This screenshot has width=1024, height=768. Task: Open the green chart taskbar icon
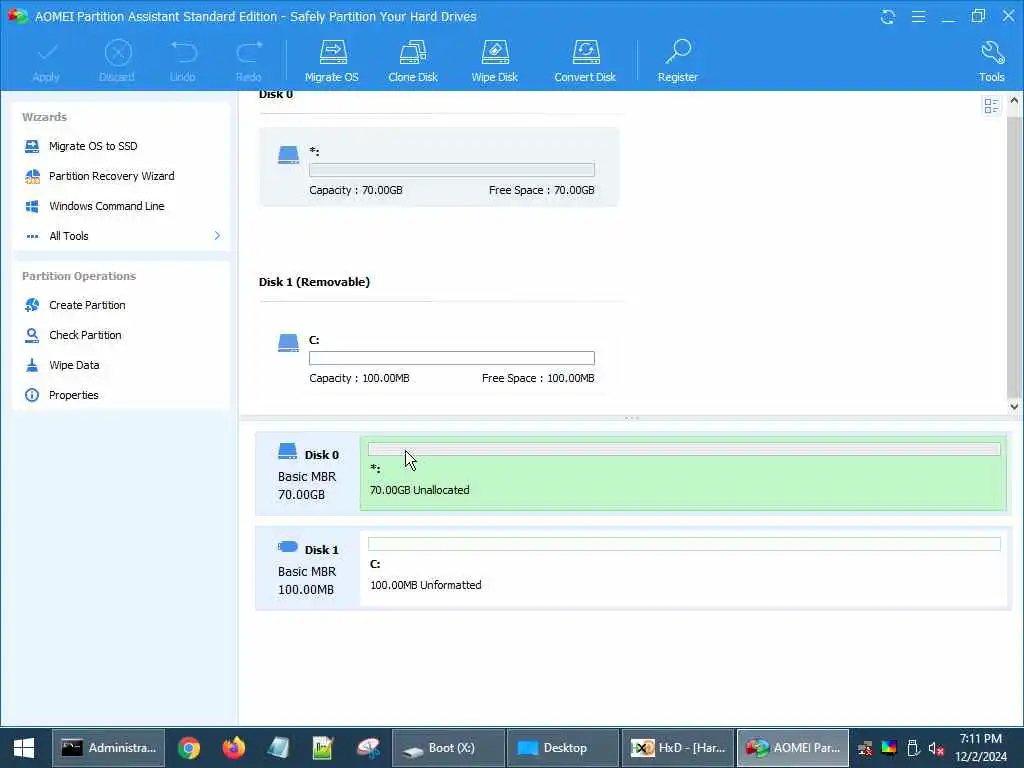click(x=323, y=748)
